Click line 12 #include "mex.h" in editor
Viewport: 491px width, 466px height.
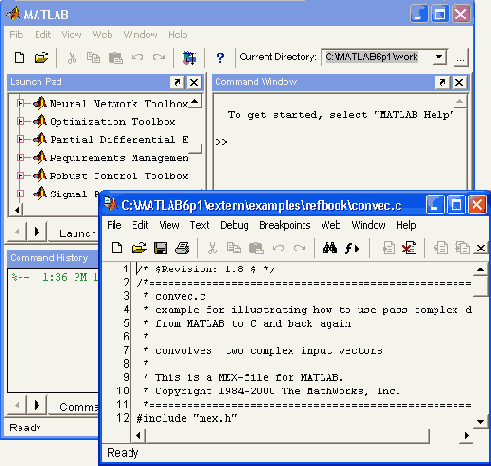tap(187, 418)
